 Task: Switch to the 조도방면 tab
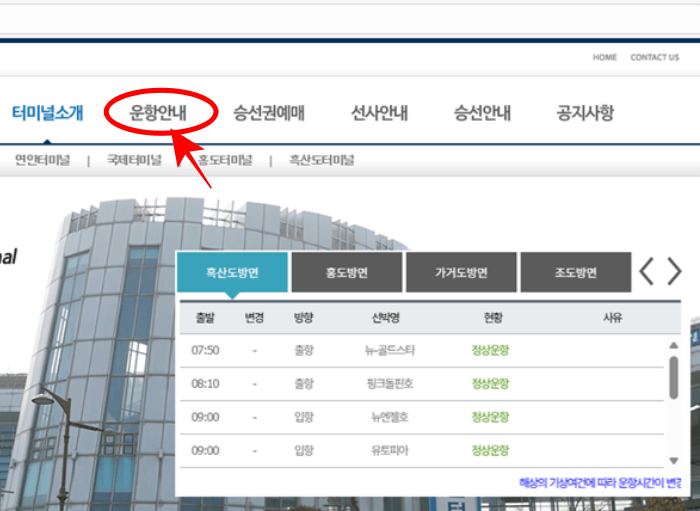576,272
